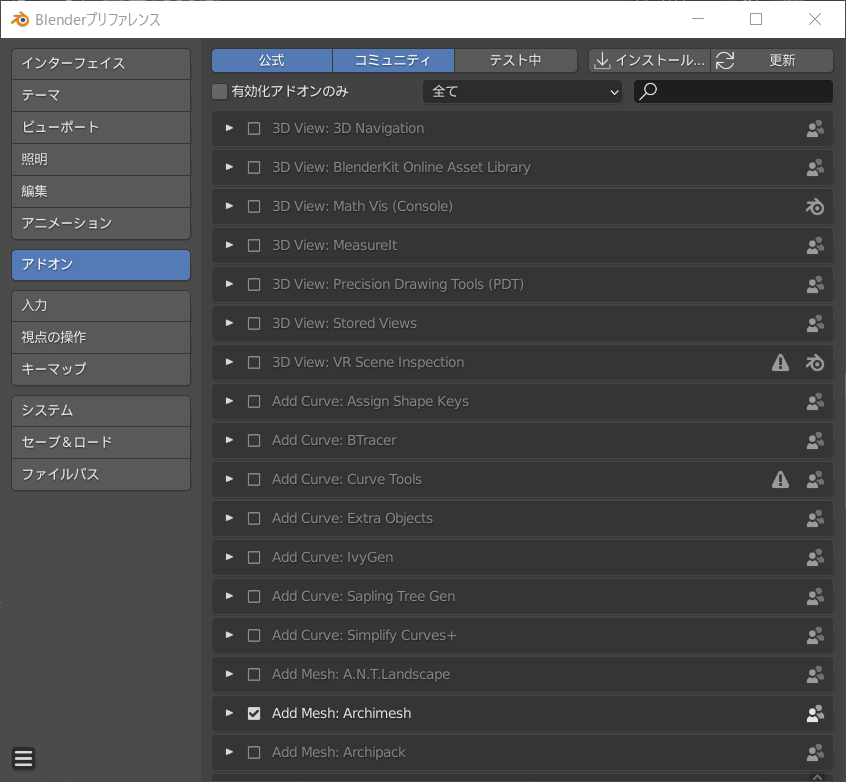Open the アニメーション preferences section
The width and height of the screenshot is (846, 782).
pos(101,223)
